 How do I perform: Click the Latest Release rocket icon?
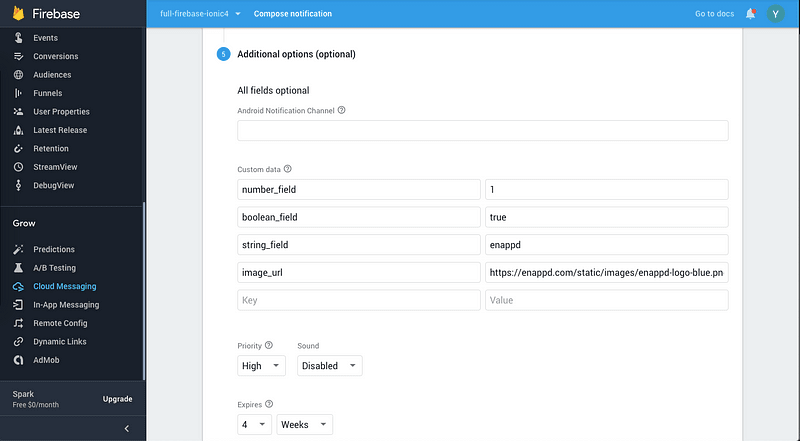[18, 130]
